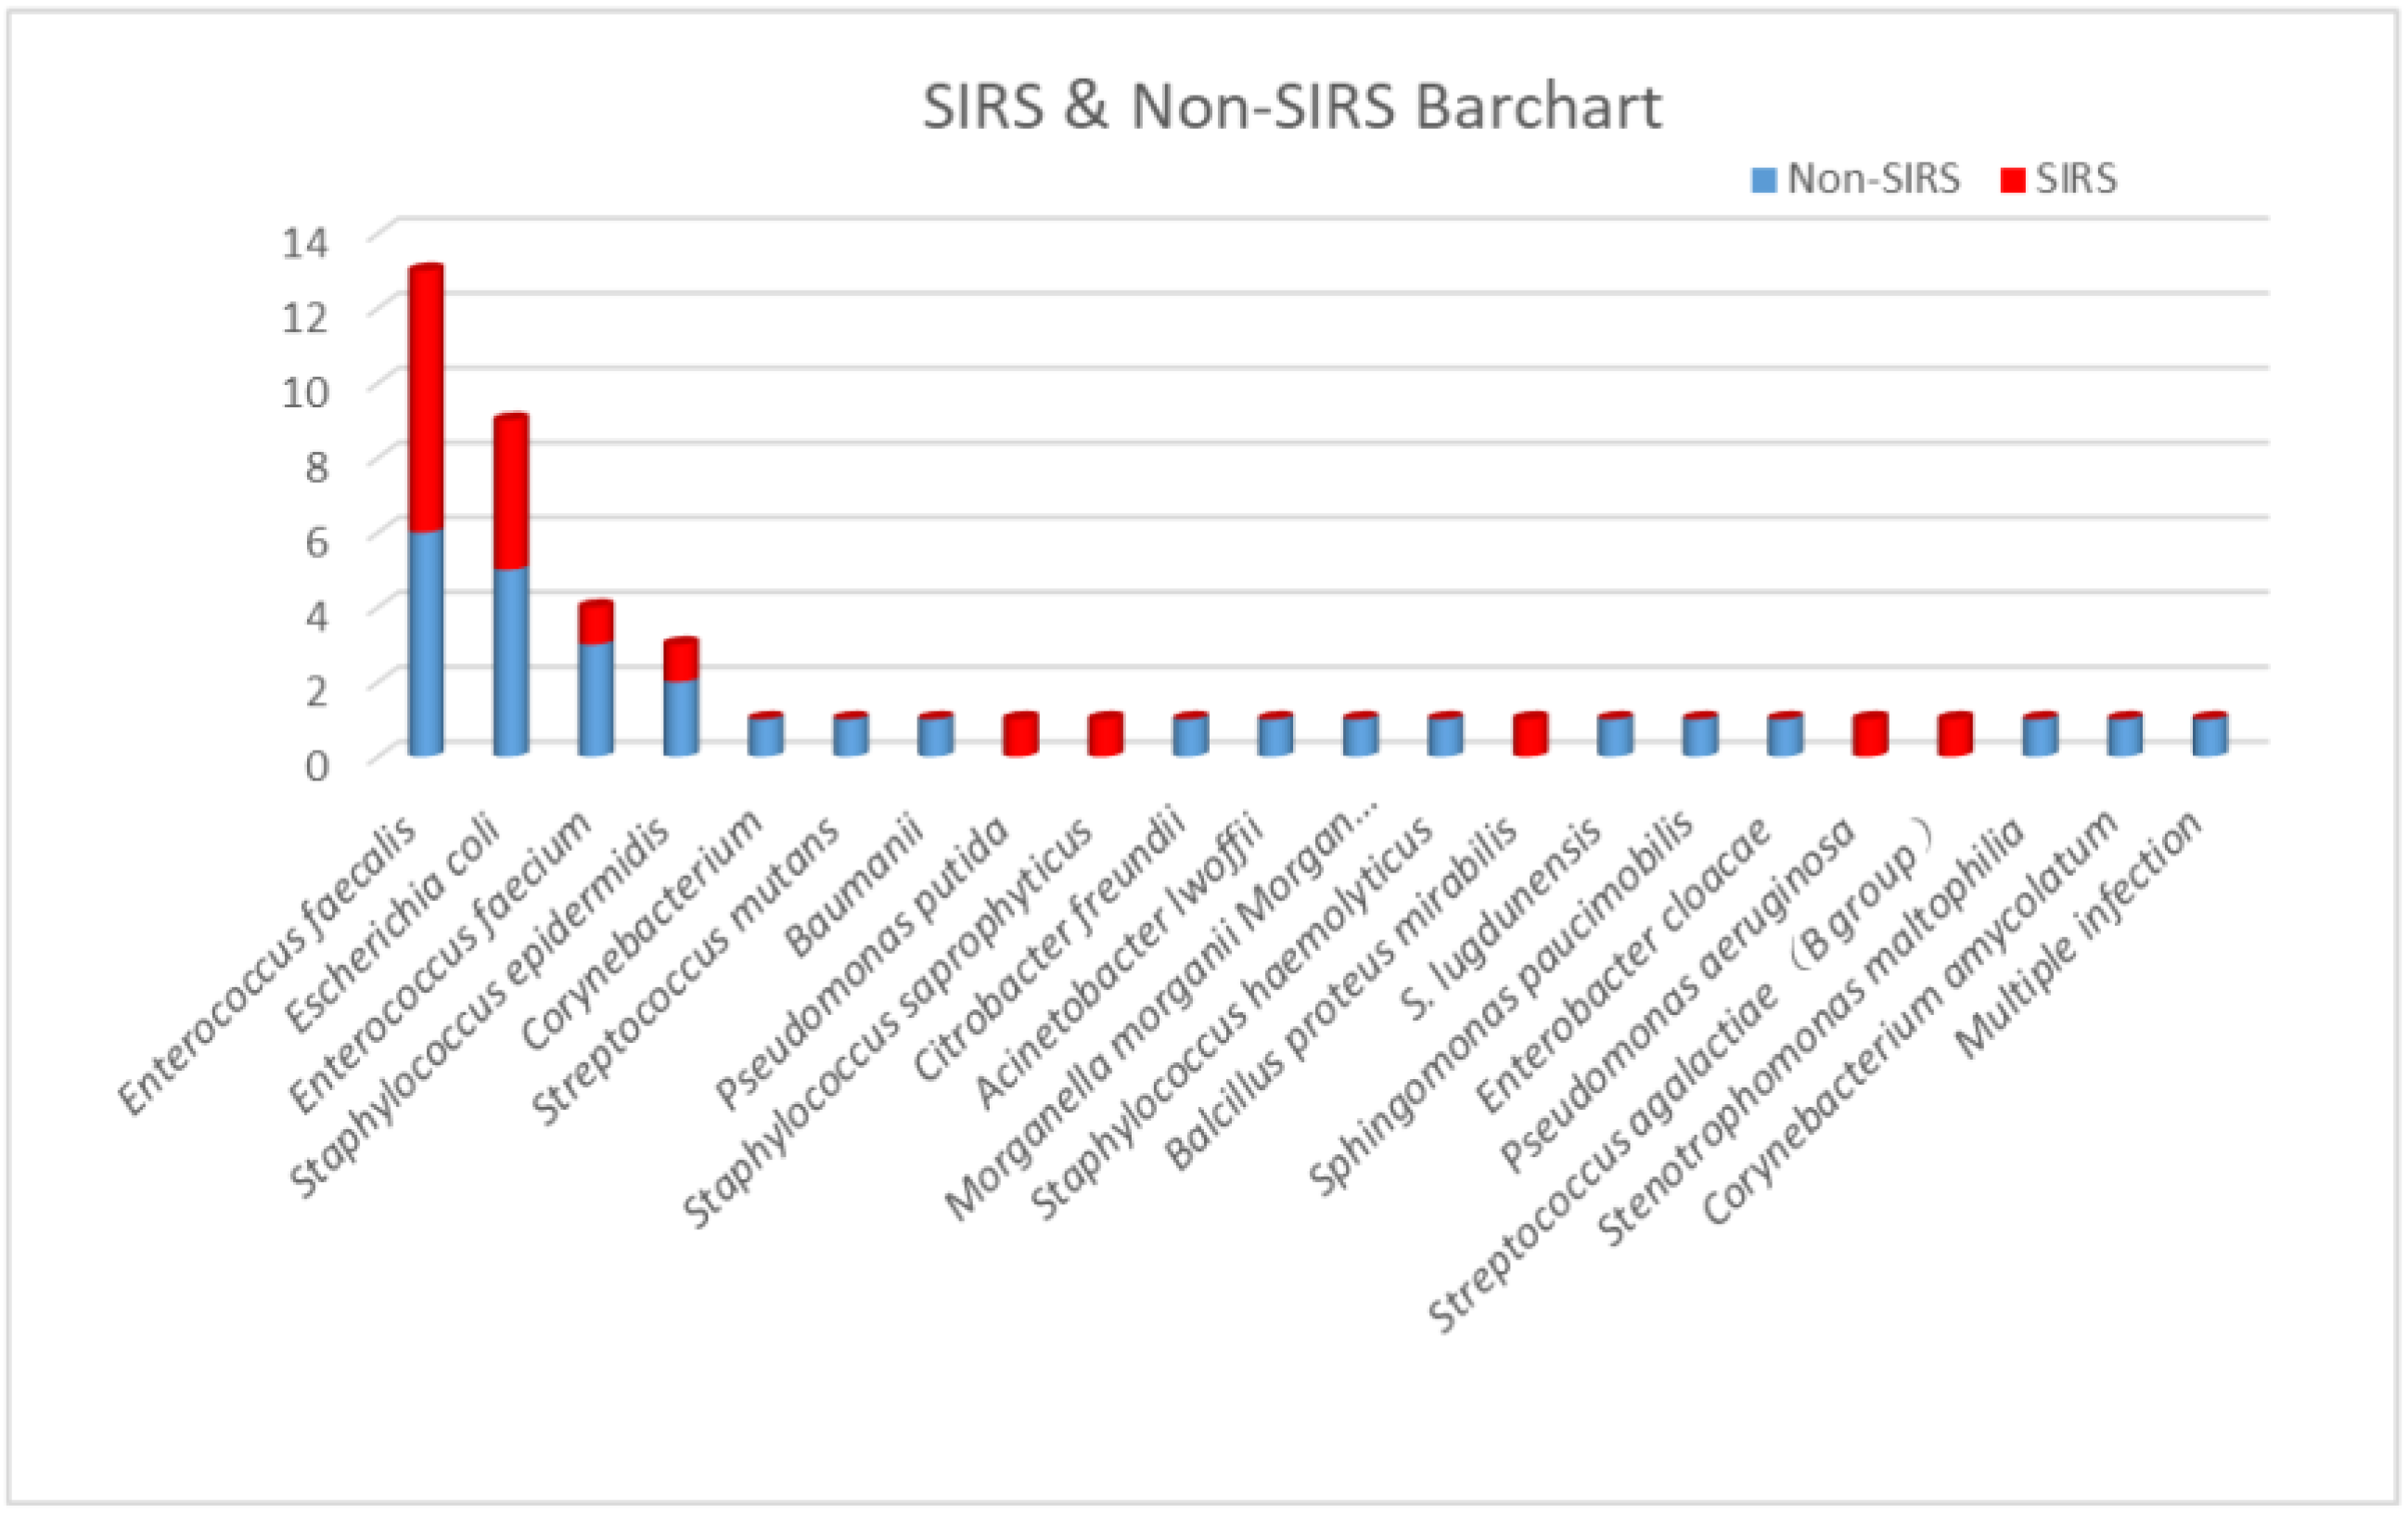Viewport: 2408px width, 1517px height.
Task: Select the red Pseudomonas aeruginosa bar
Action: [1870, 736]
